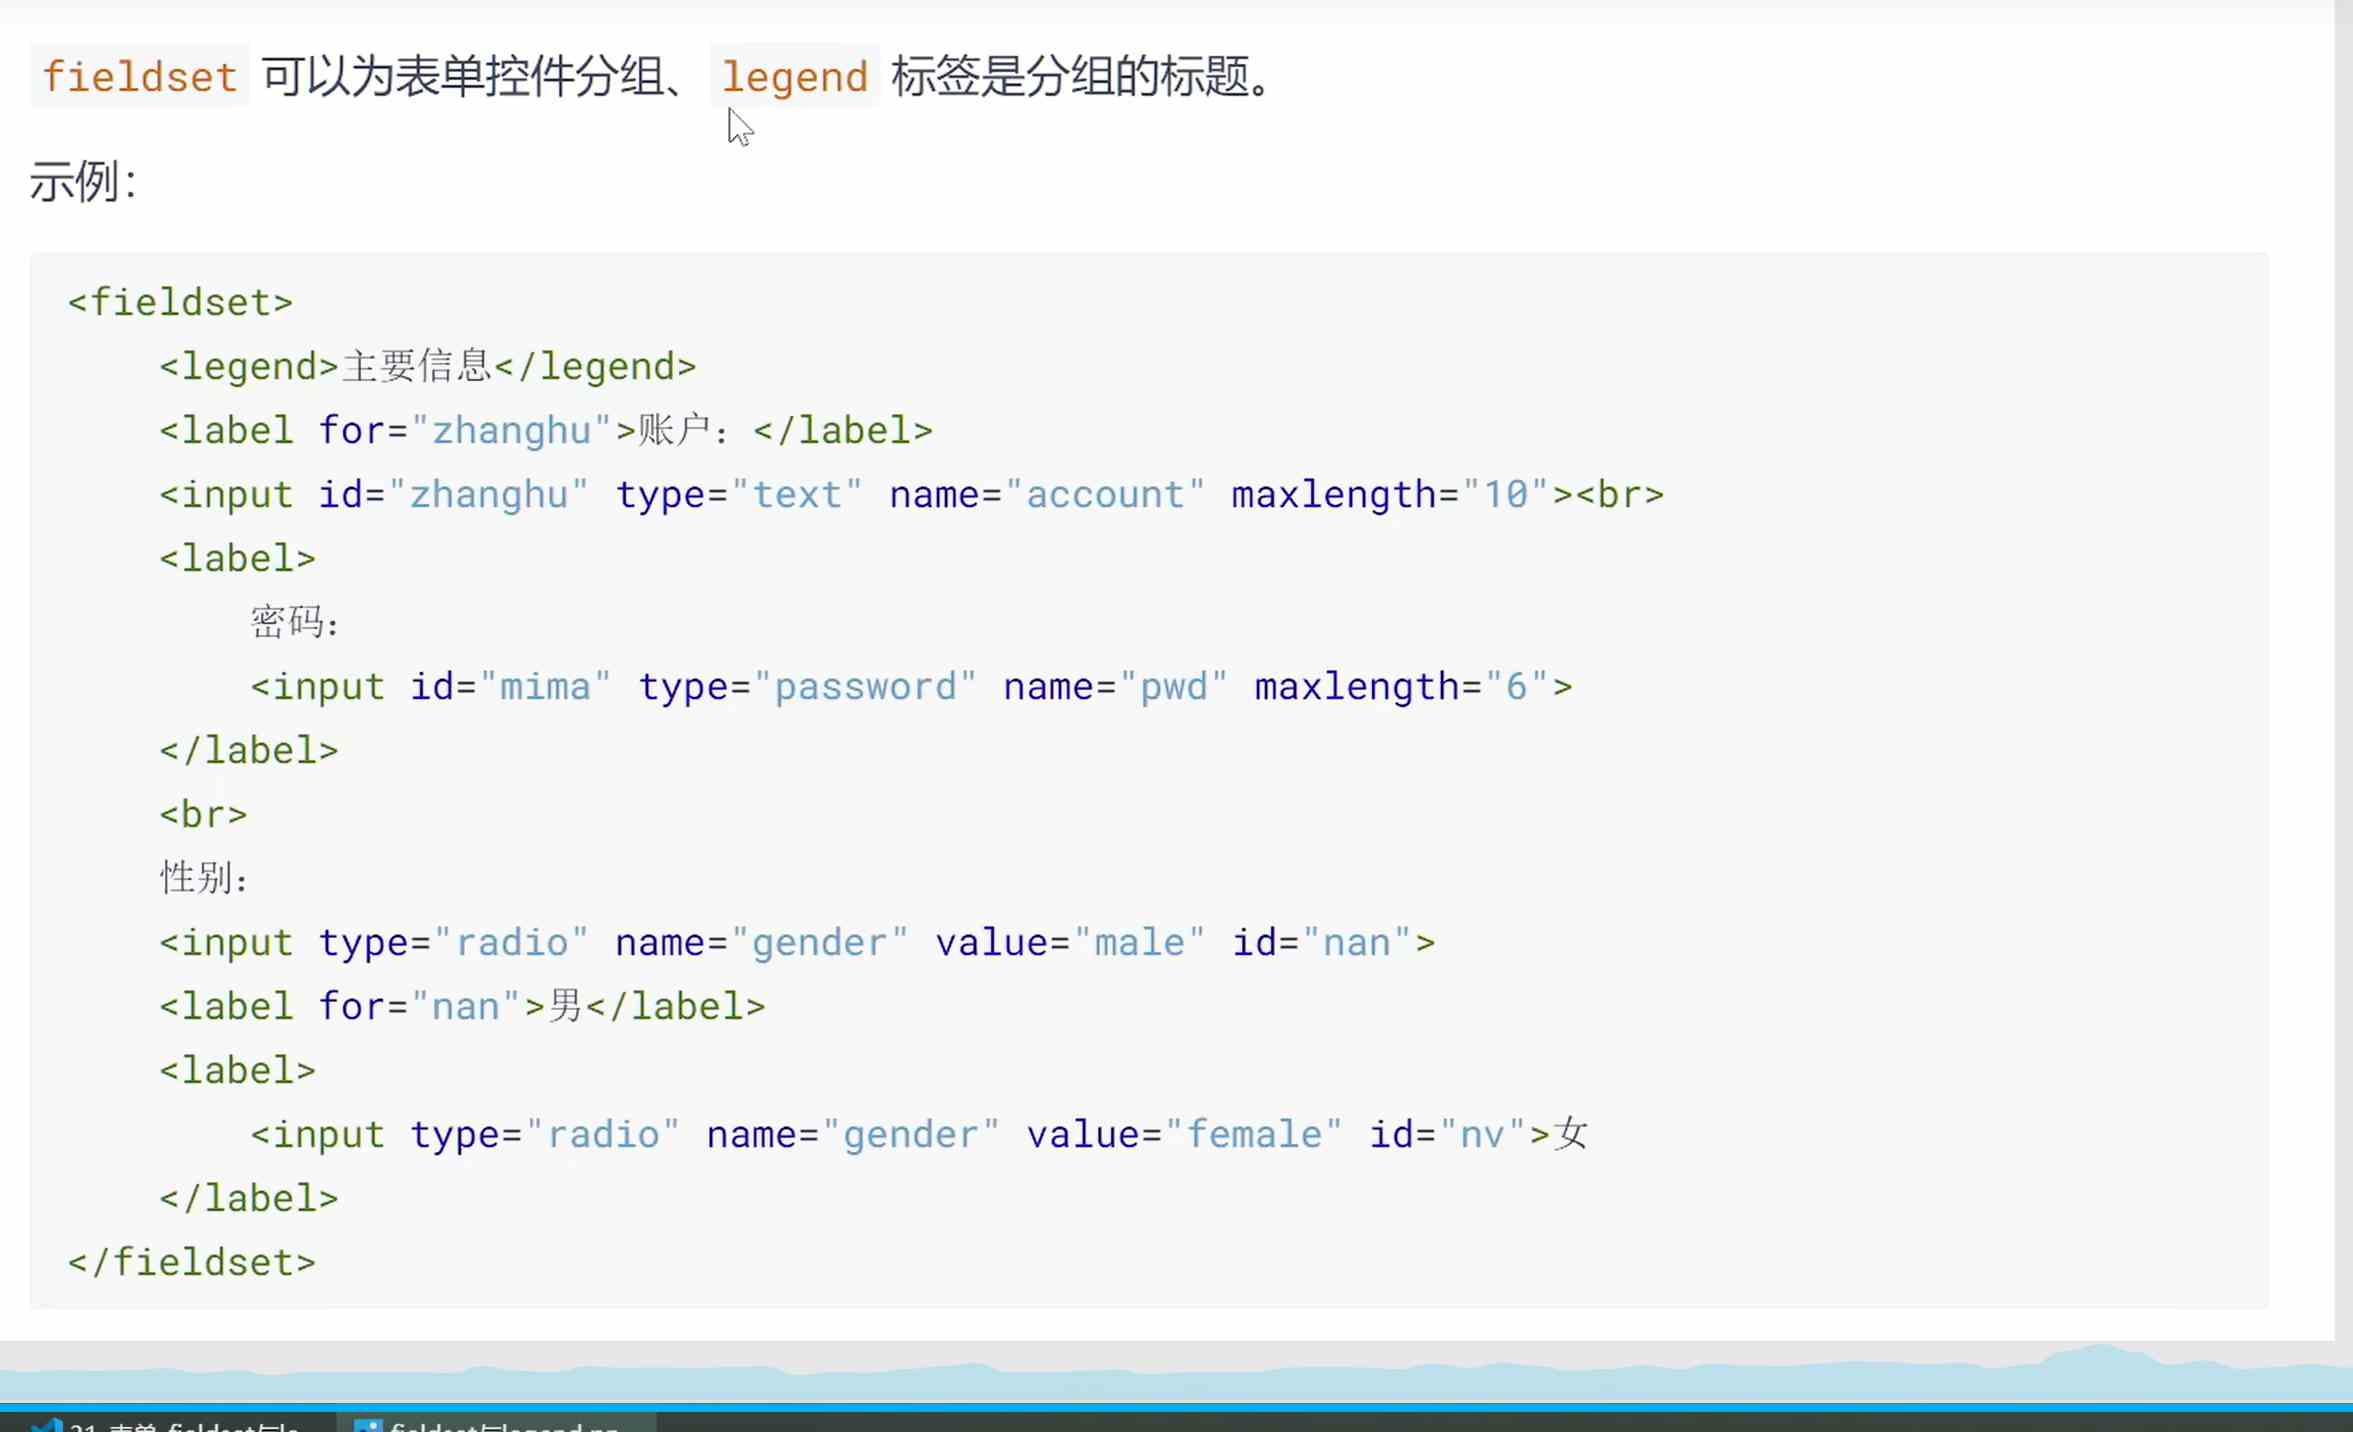Click the 'account' name attribute value
The image size is (2353, 1432).
click(1104, 494)
